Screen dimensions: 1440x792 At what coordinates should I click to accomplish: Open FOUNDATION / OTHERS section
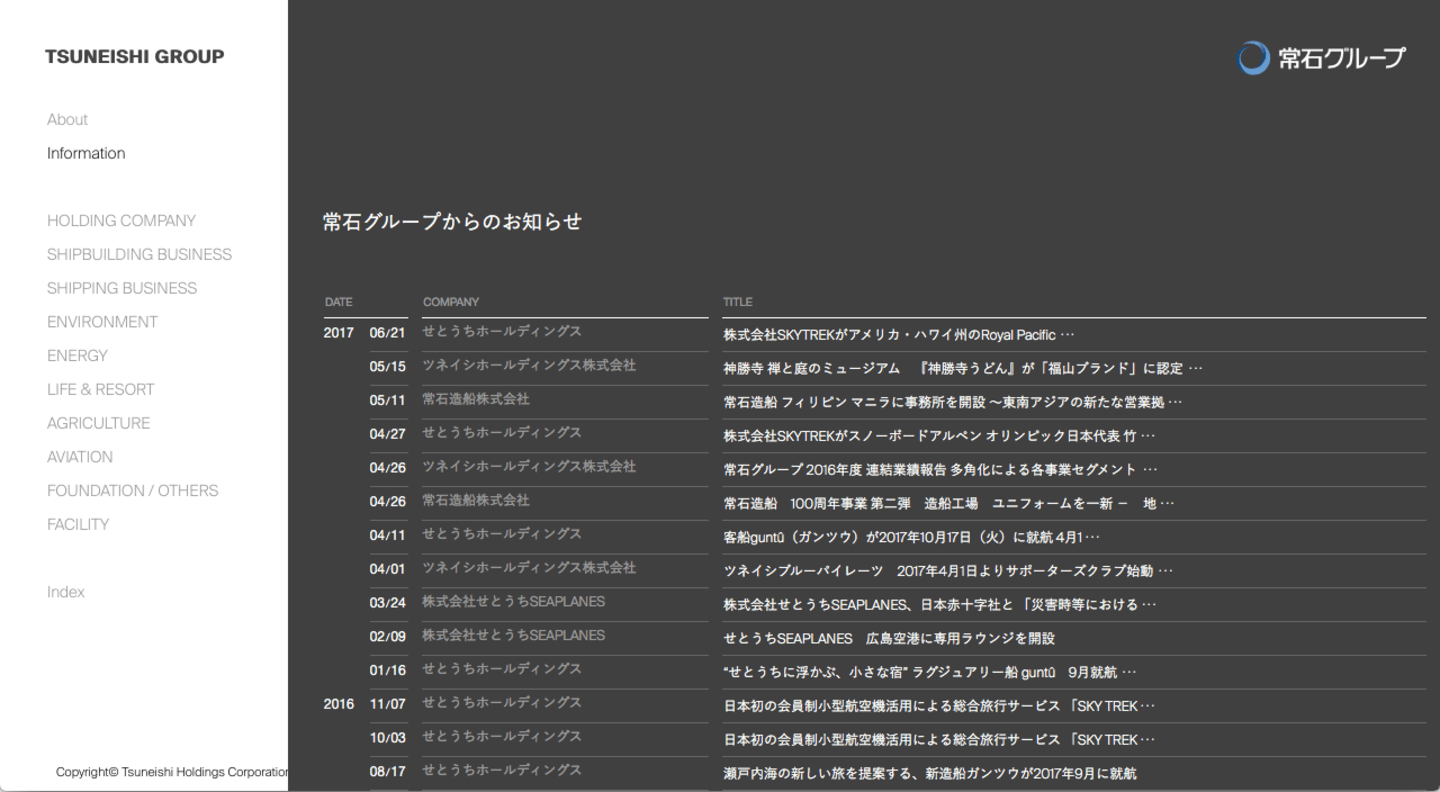(132, 491)
